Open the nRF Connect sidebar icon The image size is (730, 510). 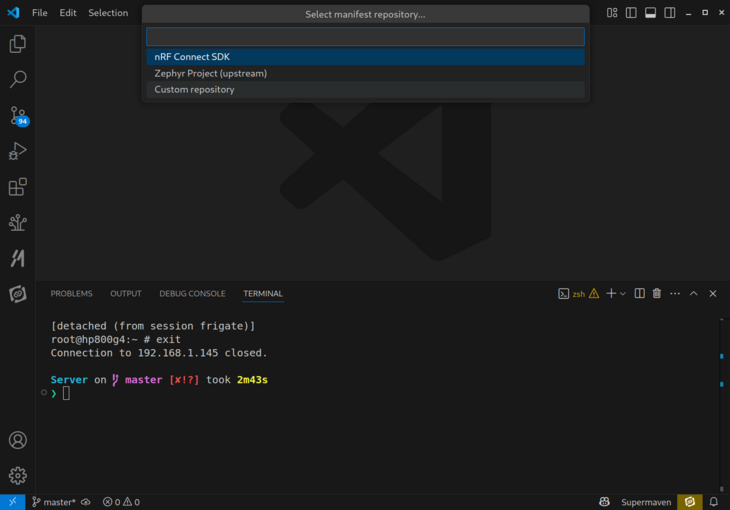(18, 294)
